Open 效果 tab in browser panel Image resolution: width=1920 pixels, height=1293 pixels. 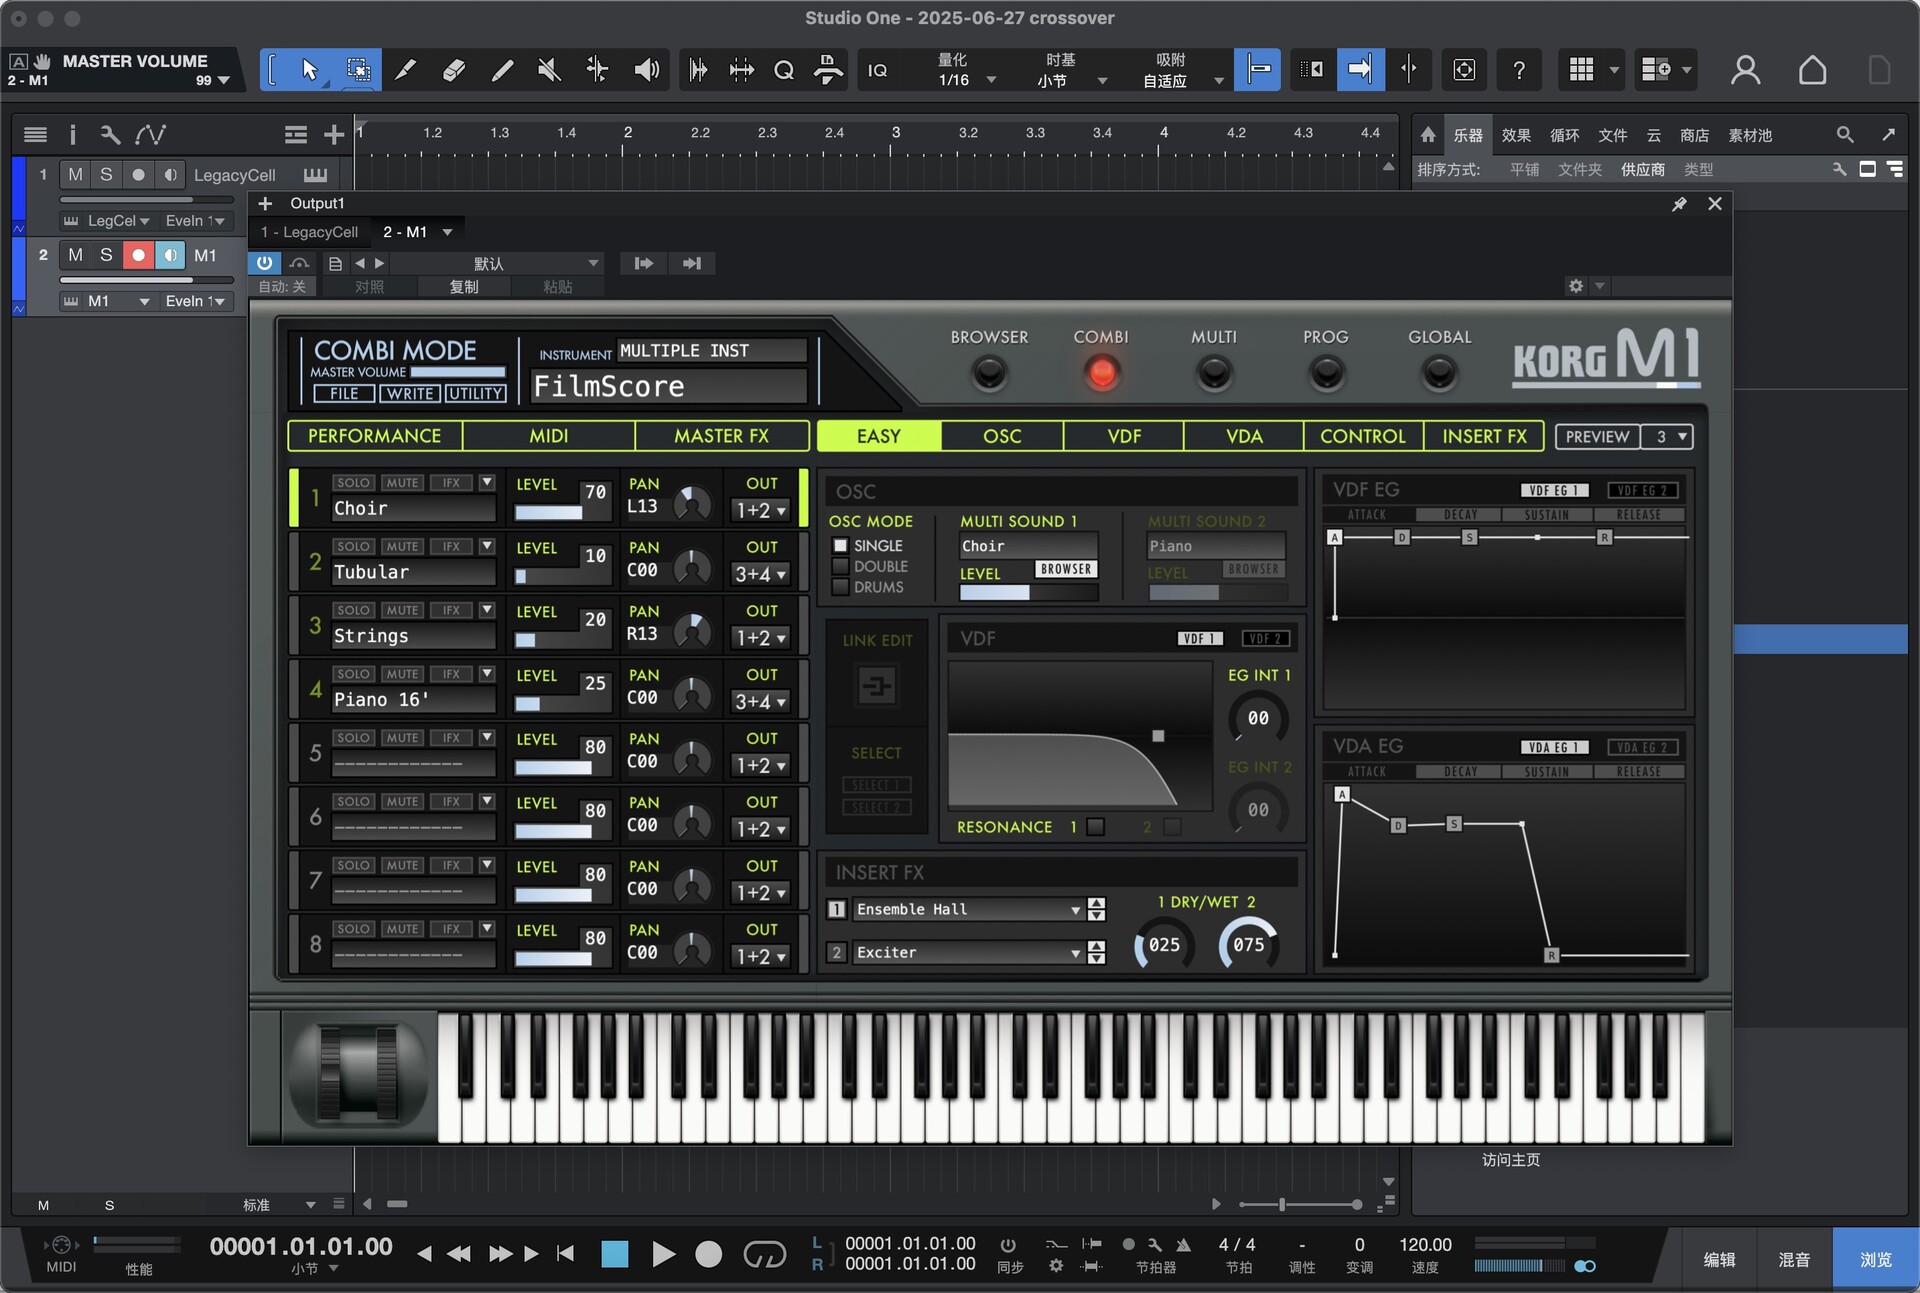pos(1515,135)
